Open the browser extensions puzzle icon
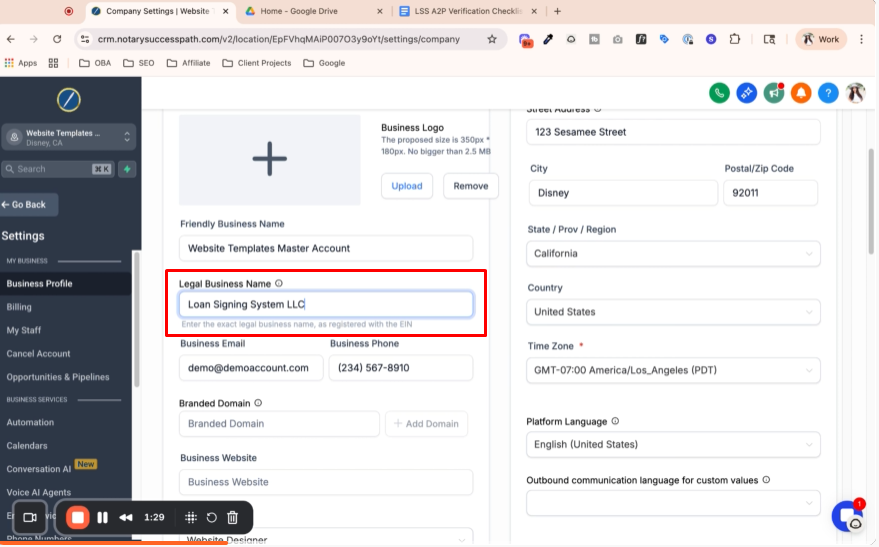Image resolution: width=879 pixels, height=547 pixels. click(x=734, y=39)
